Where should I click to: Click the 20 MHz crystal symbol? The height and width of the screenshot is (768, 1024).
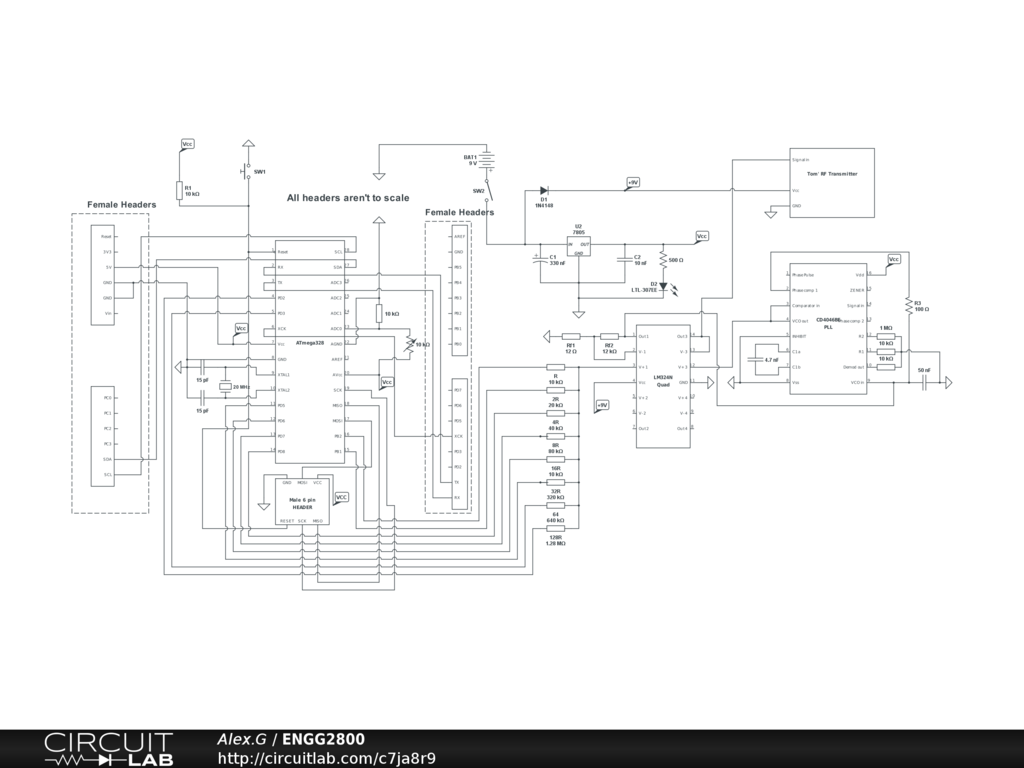[225, 386]
